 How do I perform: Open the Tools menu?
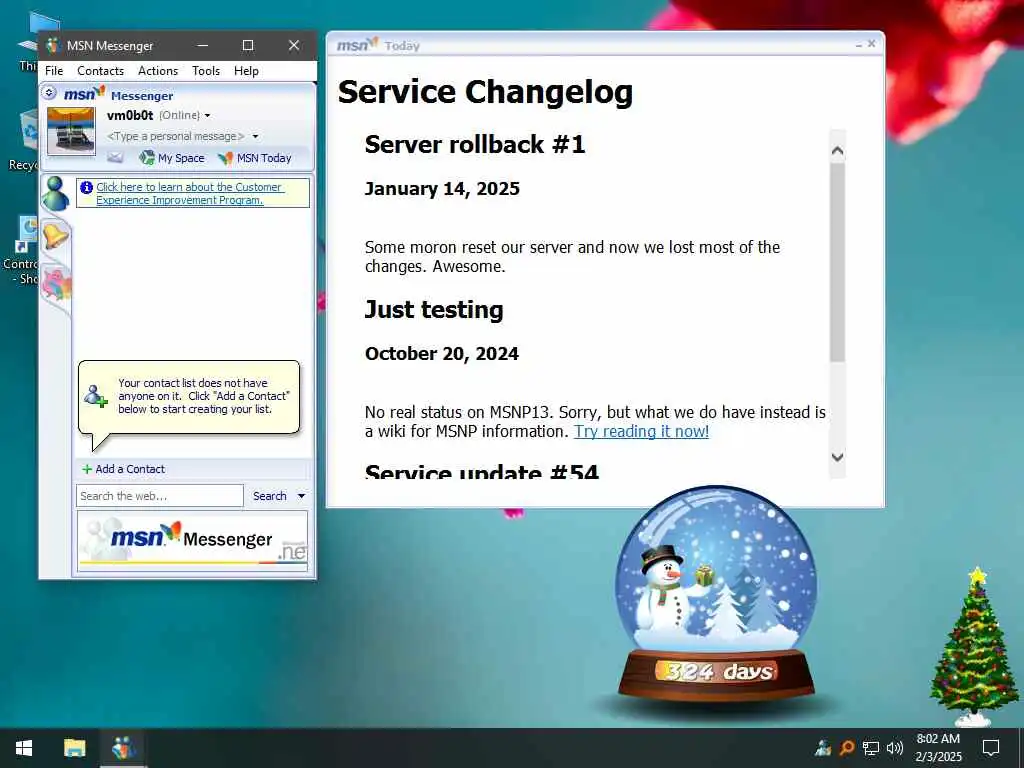pyautogui.click(x=206, y=71)
